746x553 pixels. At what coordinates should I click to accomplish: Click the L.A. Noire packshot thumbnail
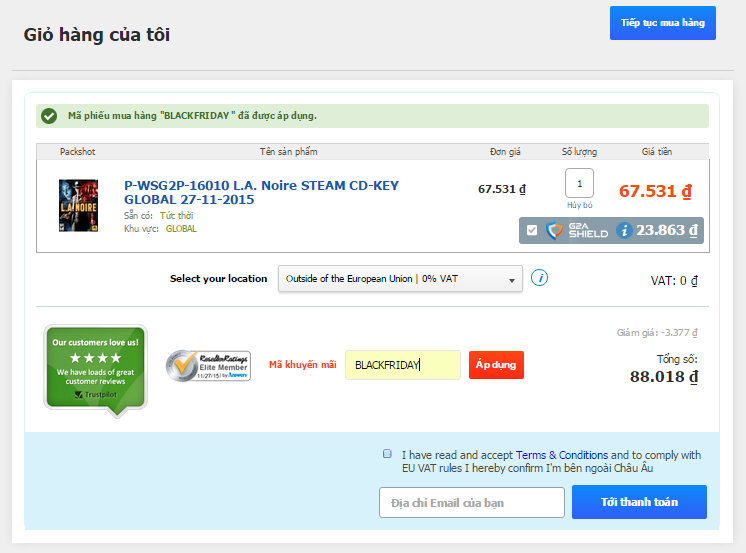(x=79, y=206)
